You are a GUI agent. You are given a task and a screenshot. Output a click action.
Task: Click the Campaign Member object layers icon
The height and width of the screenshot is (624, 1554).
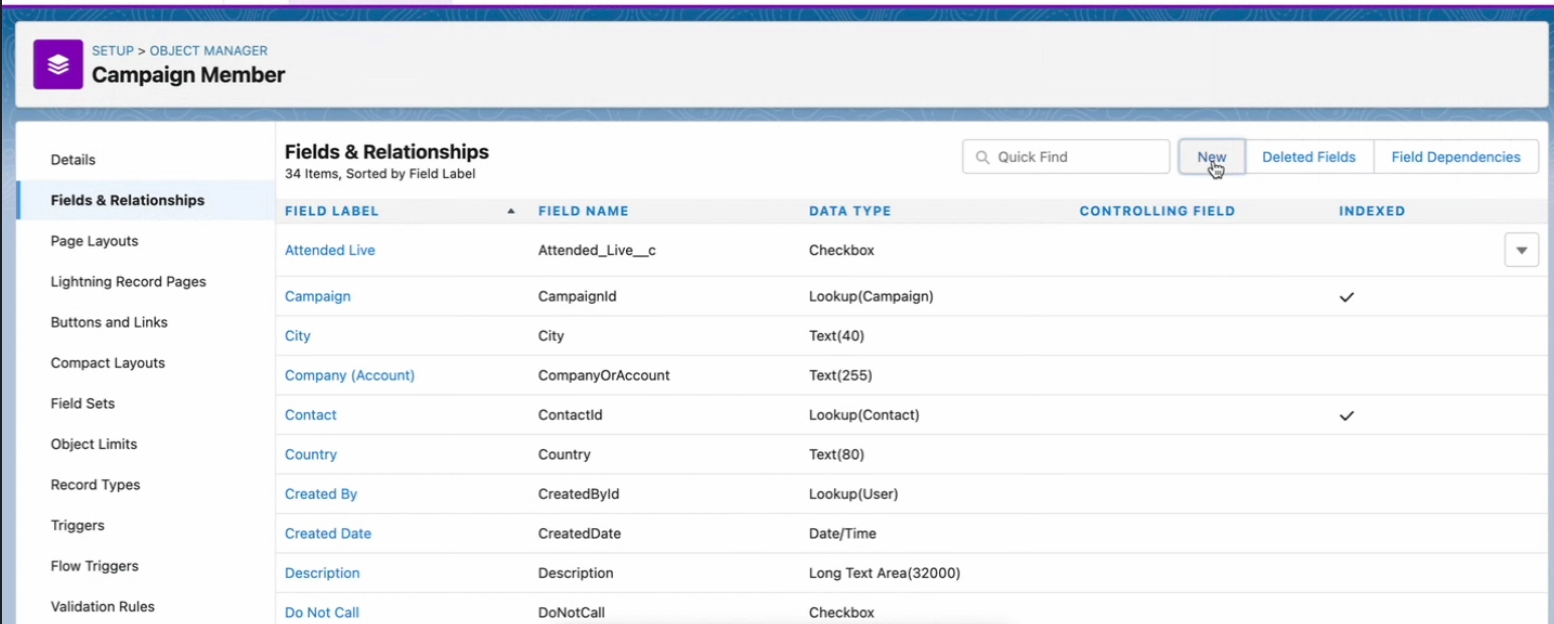[58, 64]
